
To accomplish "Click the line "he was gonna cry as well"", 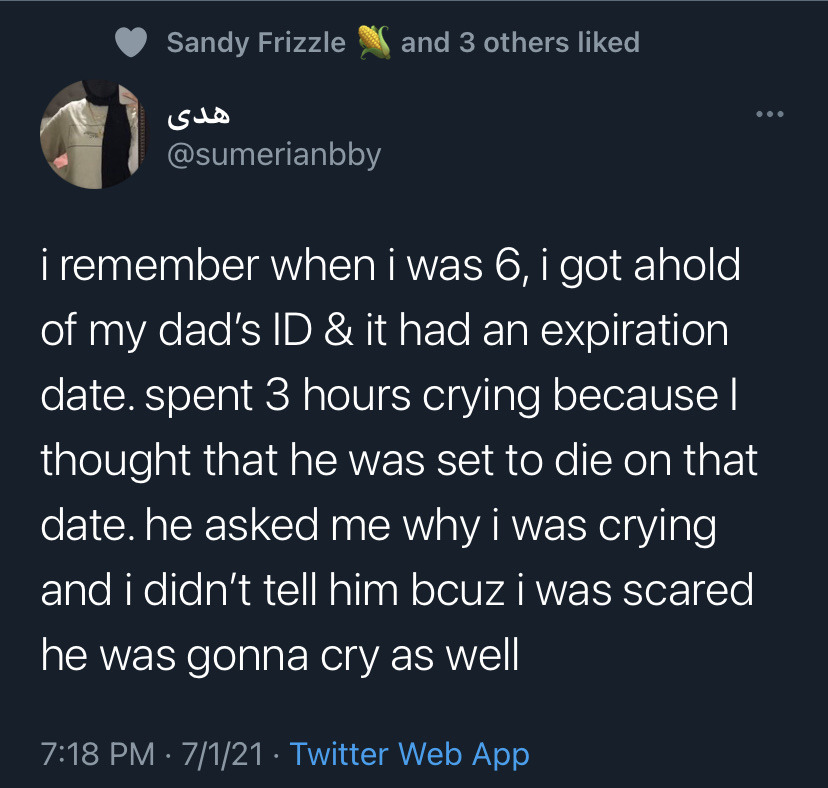I will pos(280,656).
